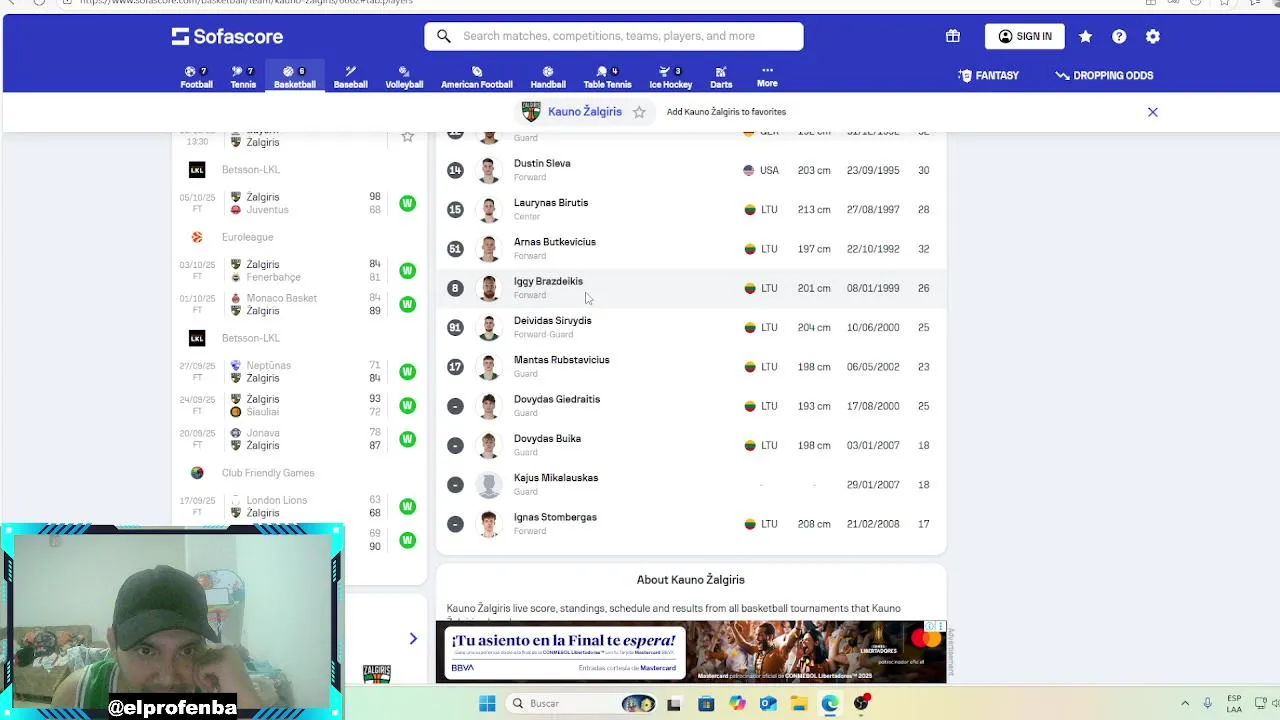Select the Basketball sports tab
Screen dimensions: 1280x720
[x=295, y=77]
